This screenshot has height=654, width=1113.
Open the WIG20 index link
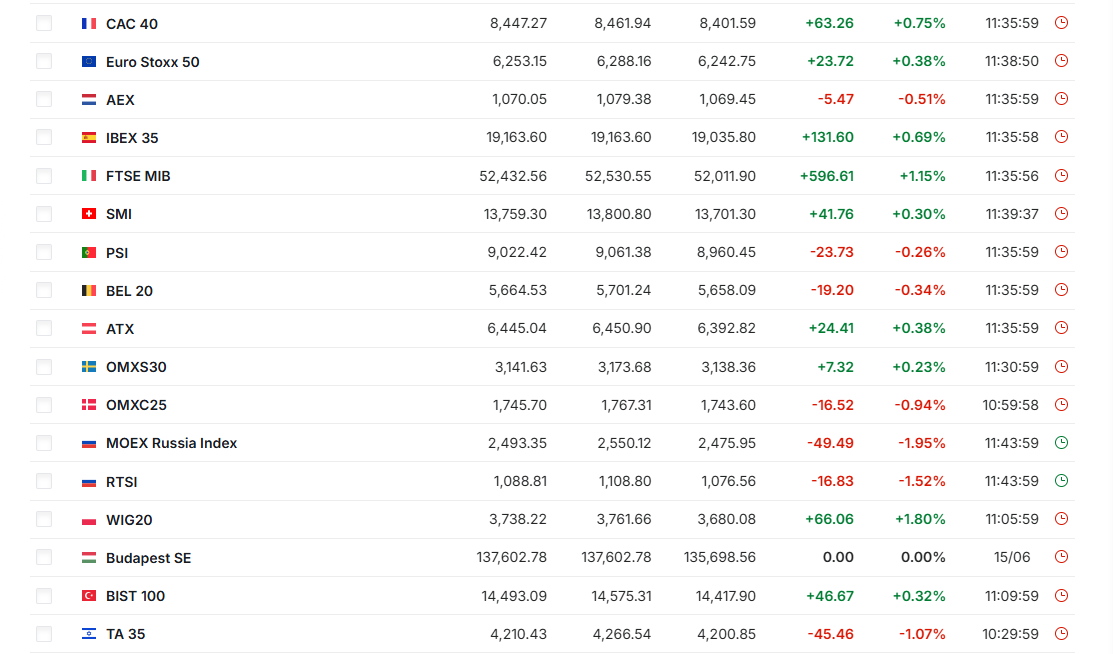pos(129,520)
